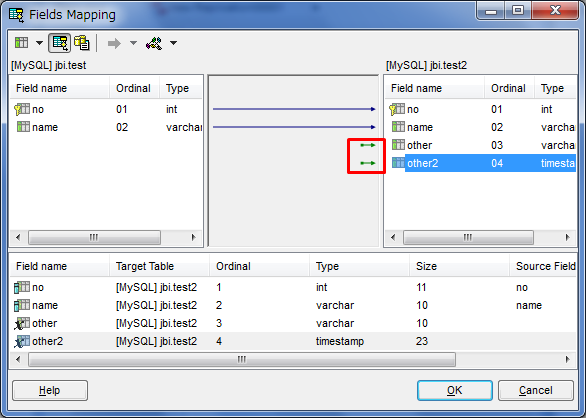Click the Cancel button
Viewport: 586px width, 418px height.
pos(536,390)
